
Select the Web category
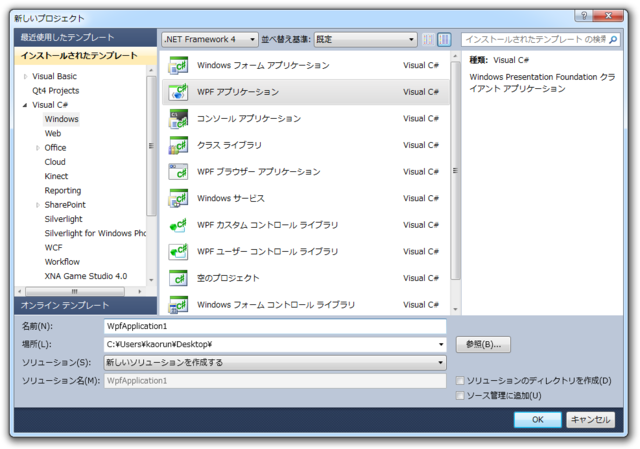[53, 133]
